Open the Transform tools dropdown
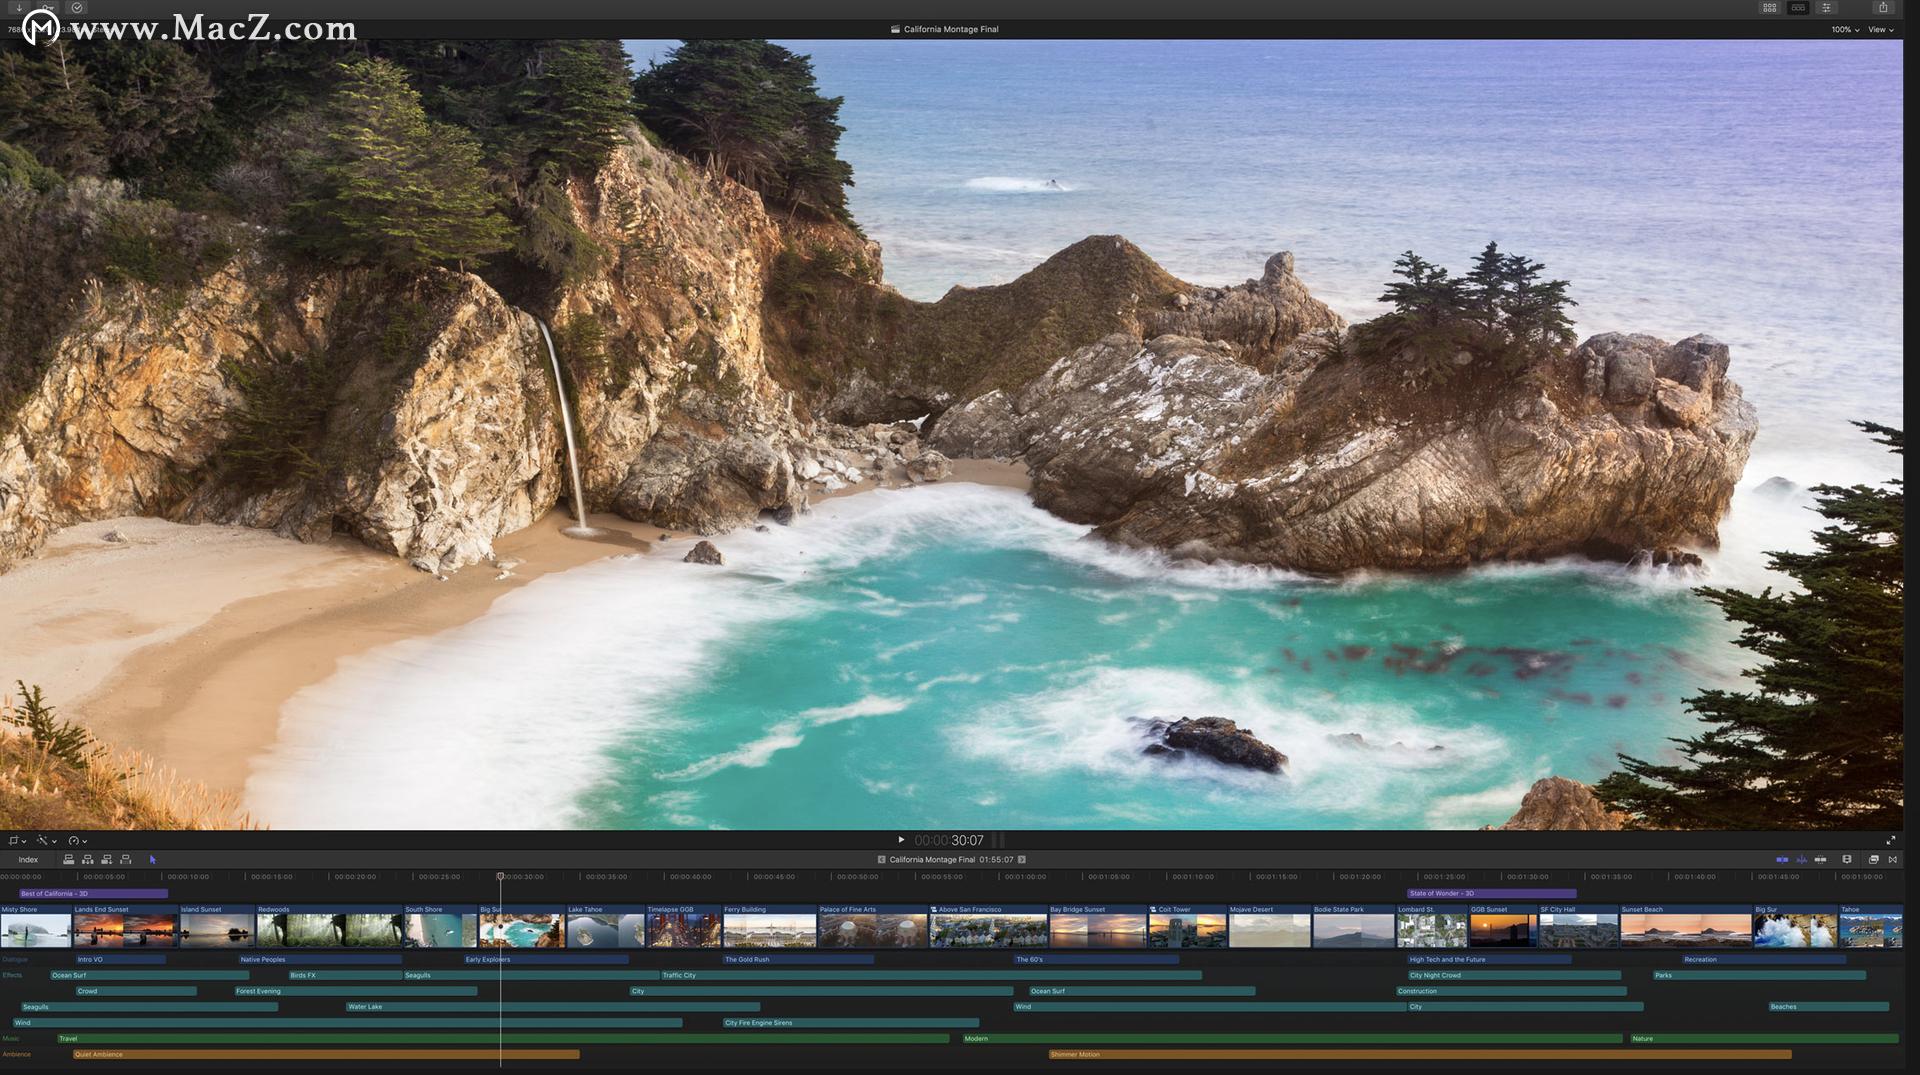 click(17, 841)
